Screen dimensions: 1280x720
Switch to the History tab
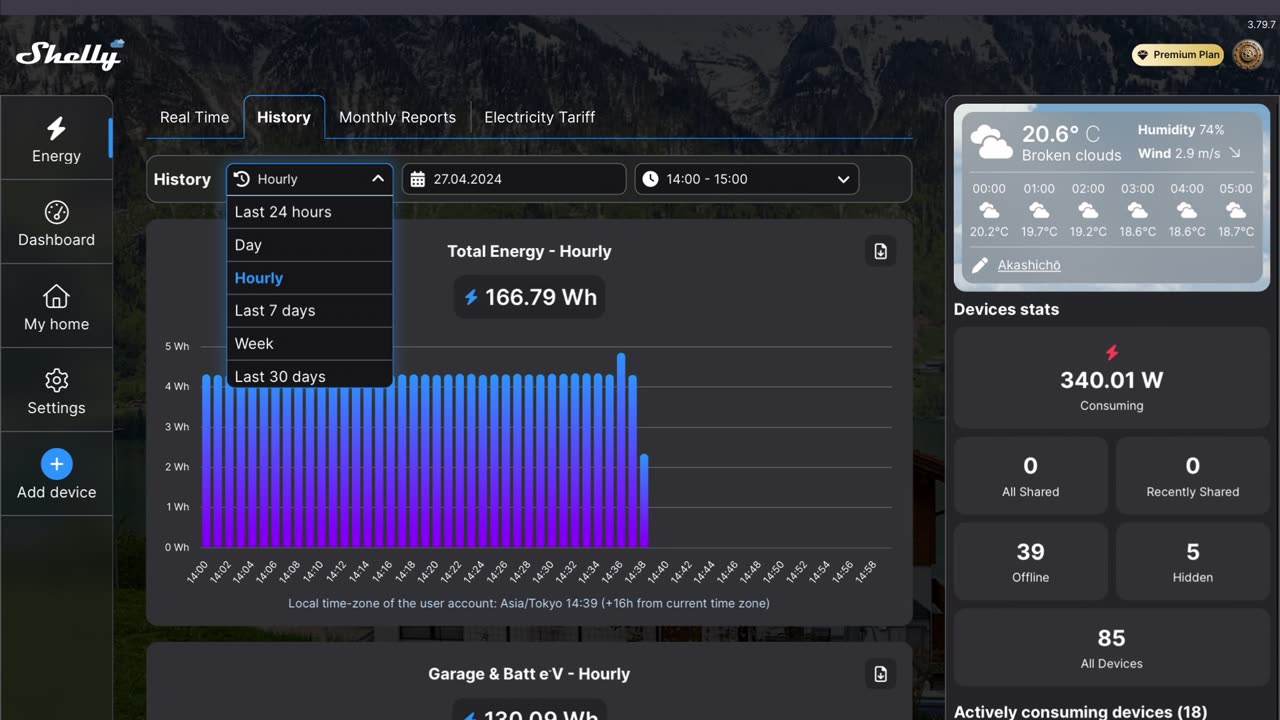coord(284,117)
